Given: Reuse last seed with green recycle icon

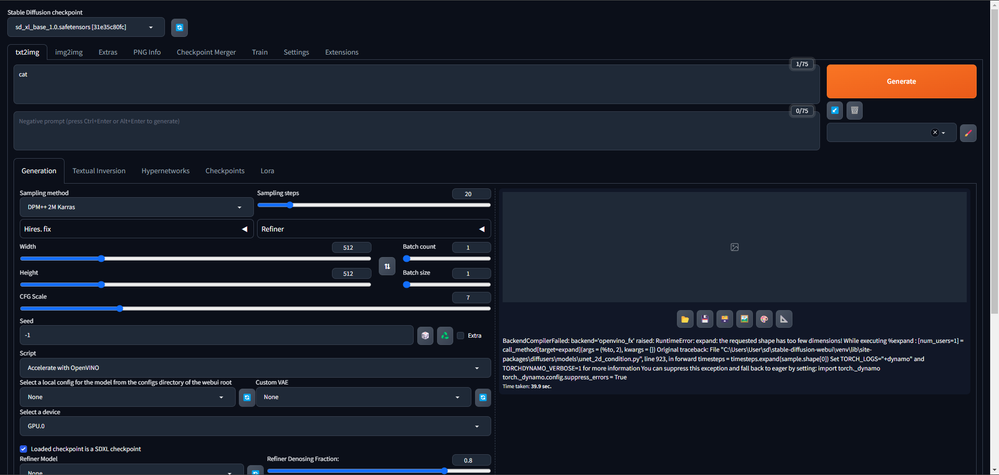Looking at the screenshot, I should 445,335.
